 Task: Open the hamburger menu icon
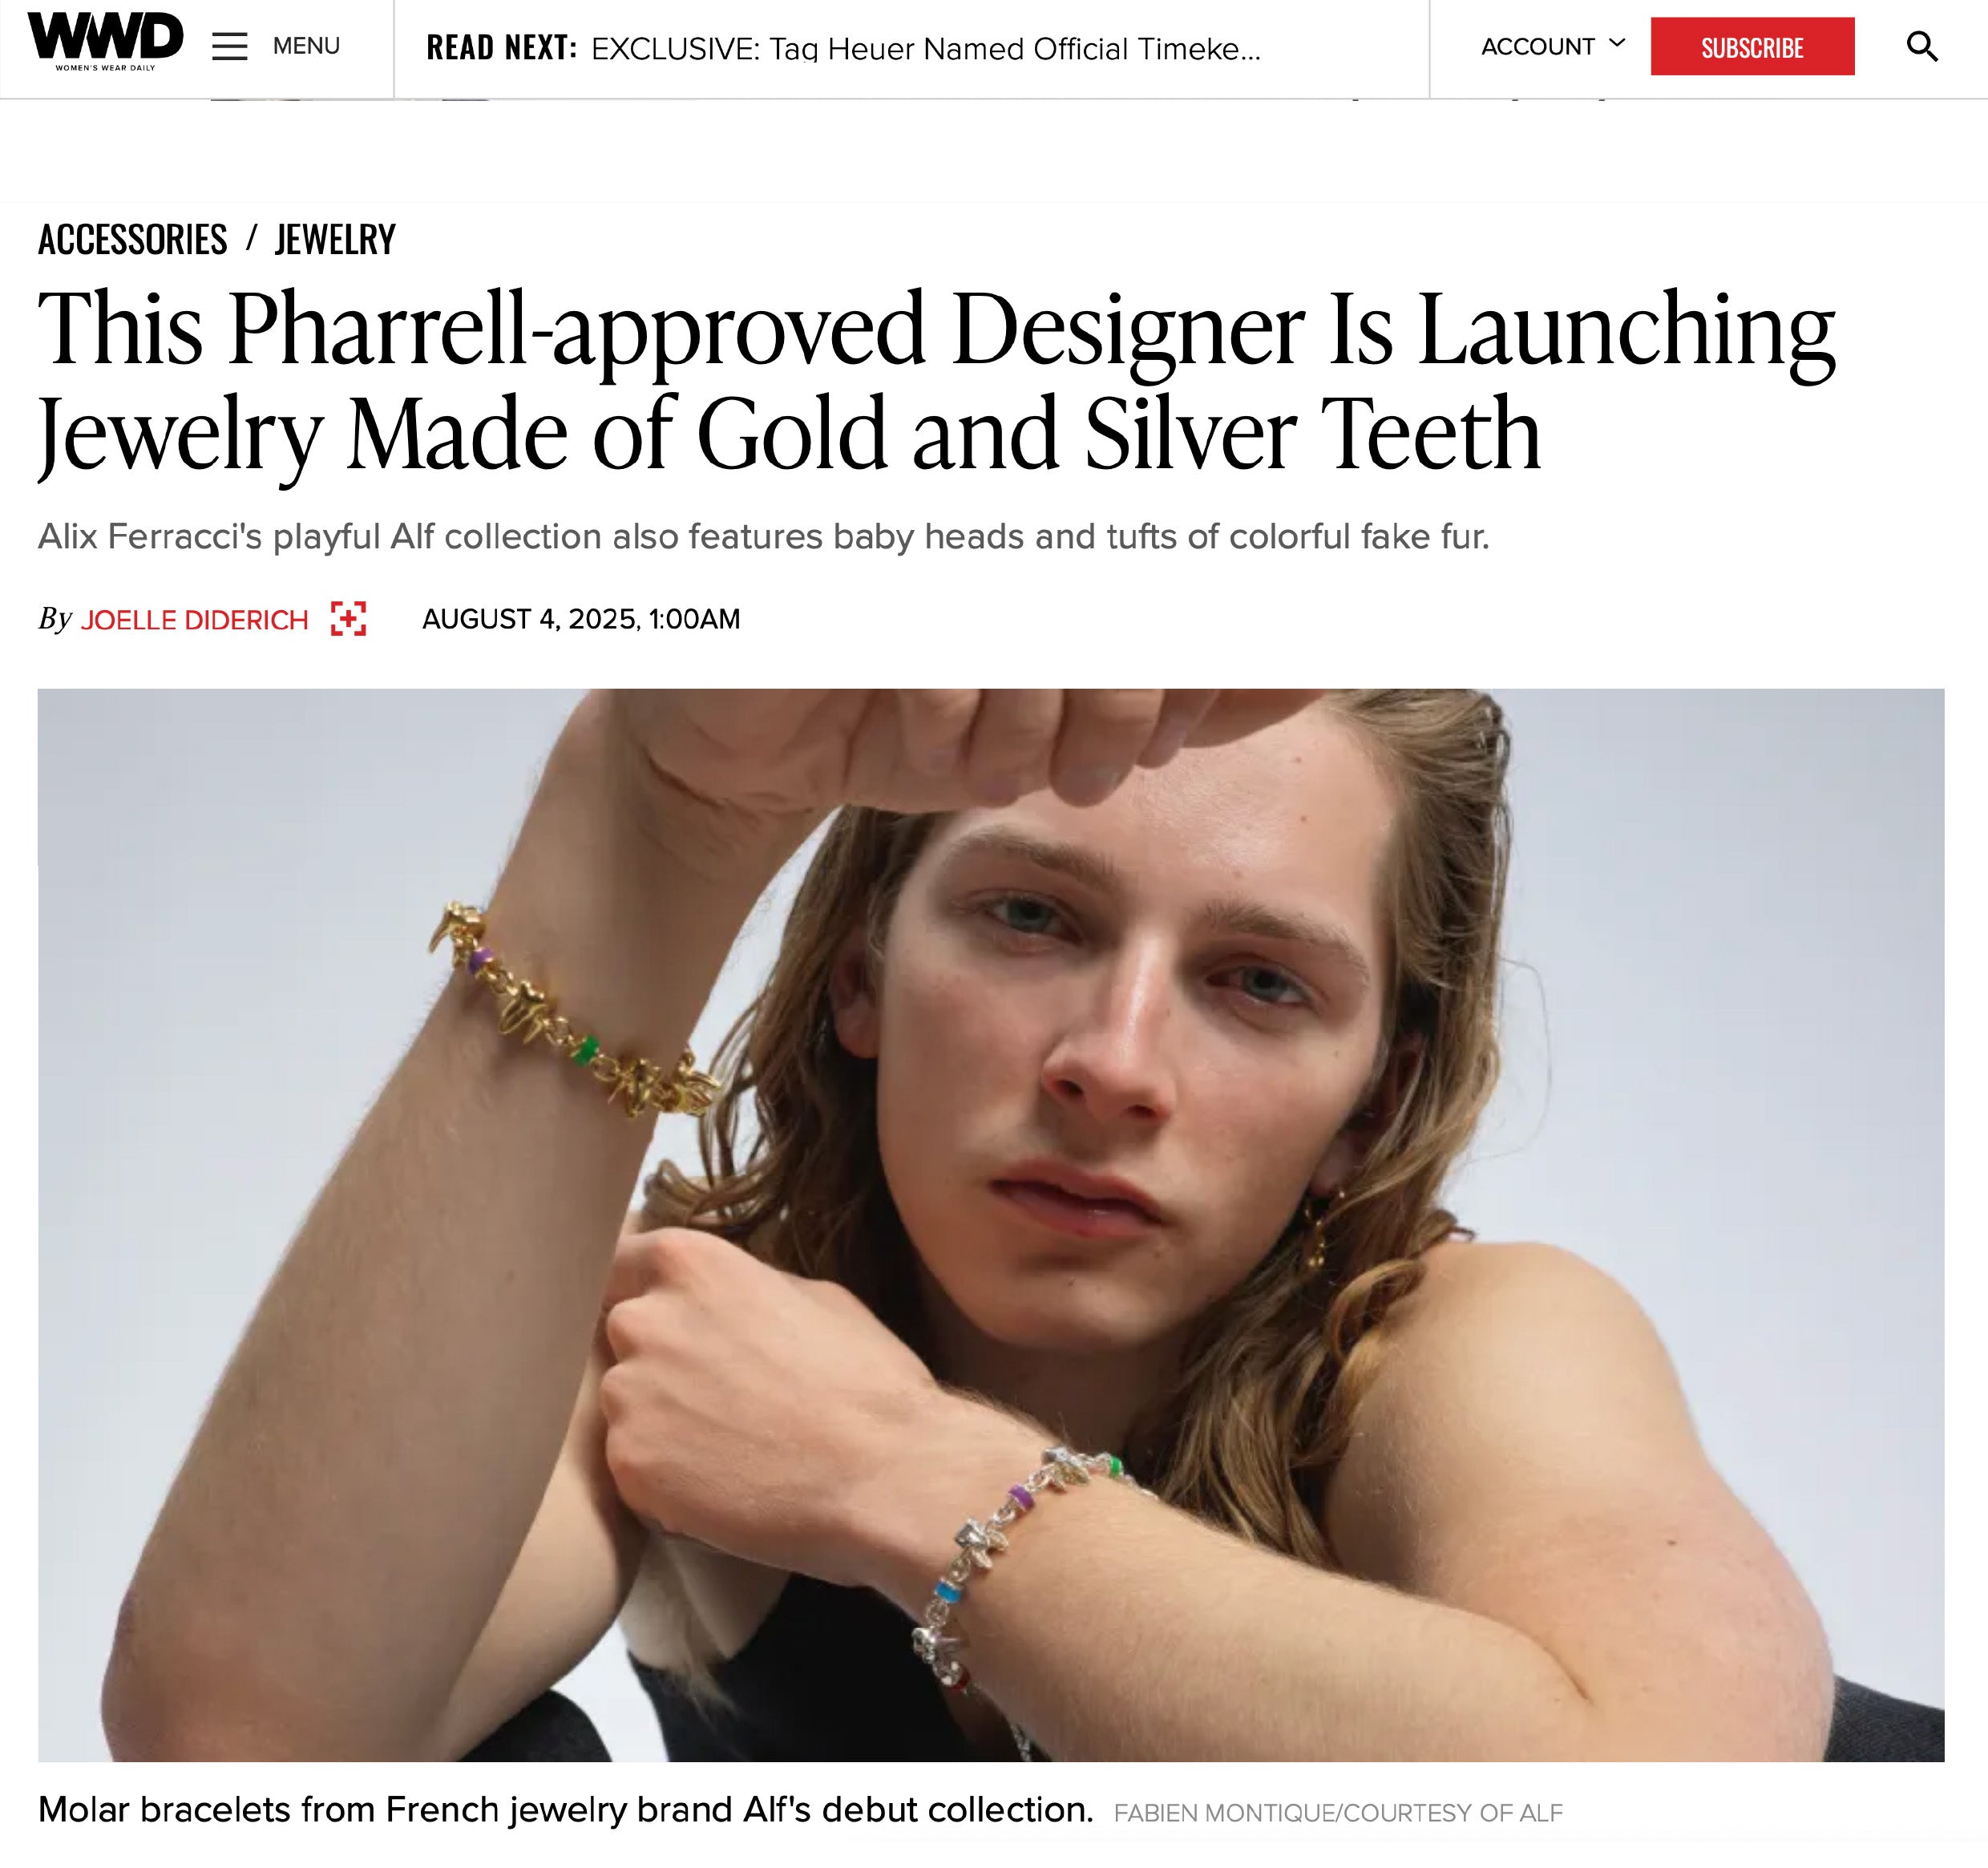tap(229, 47)
